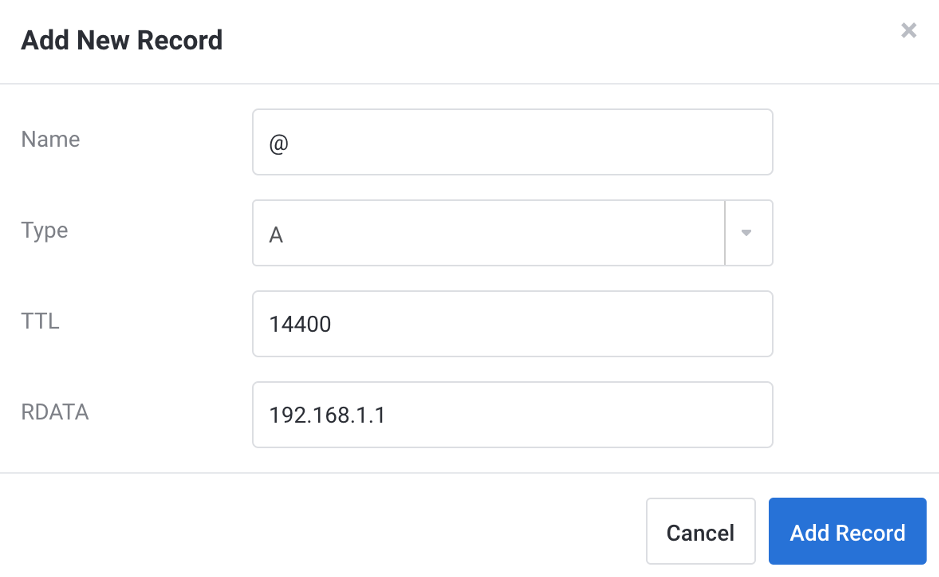Image resolution: width=939 pixels, height=577 pixels.
Task: Click the Name field label
Action: (50, 139)
